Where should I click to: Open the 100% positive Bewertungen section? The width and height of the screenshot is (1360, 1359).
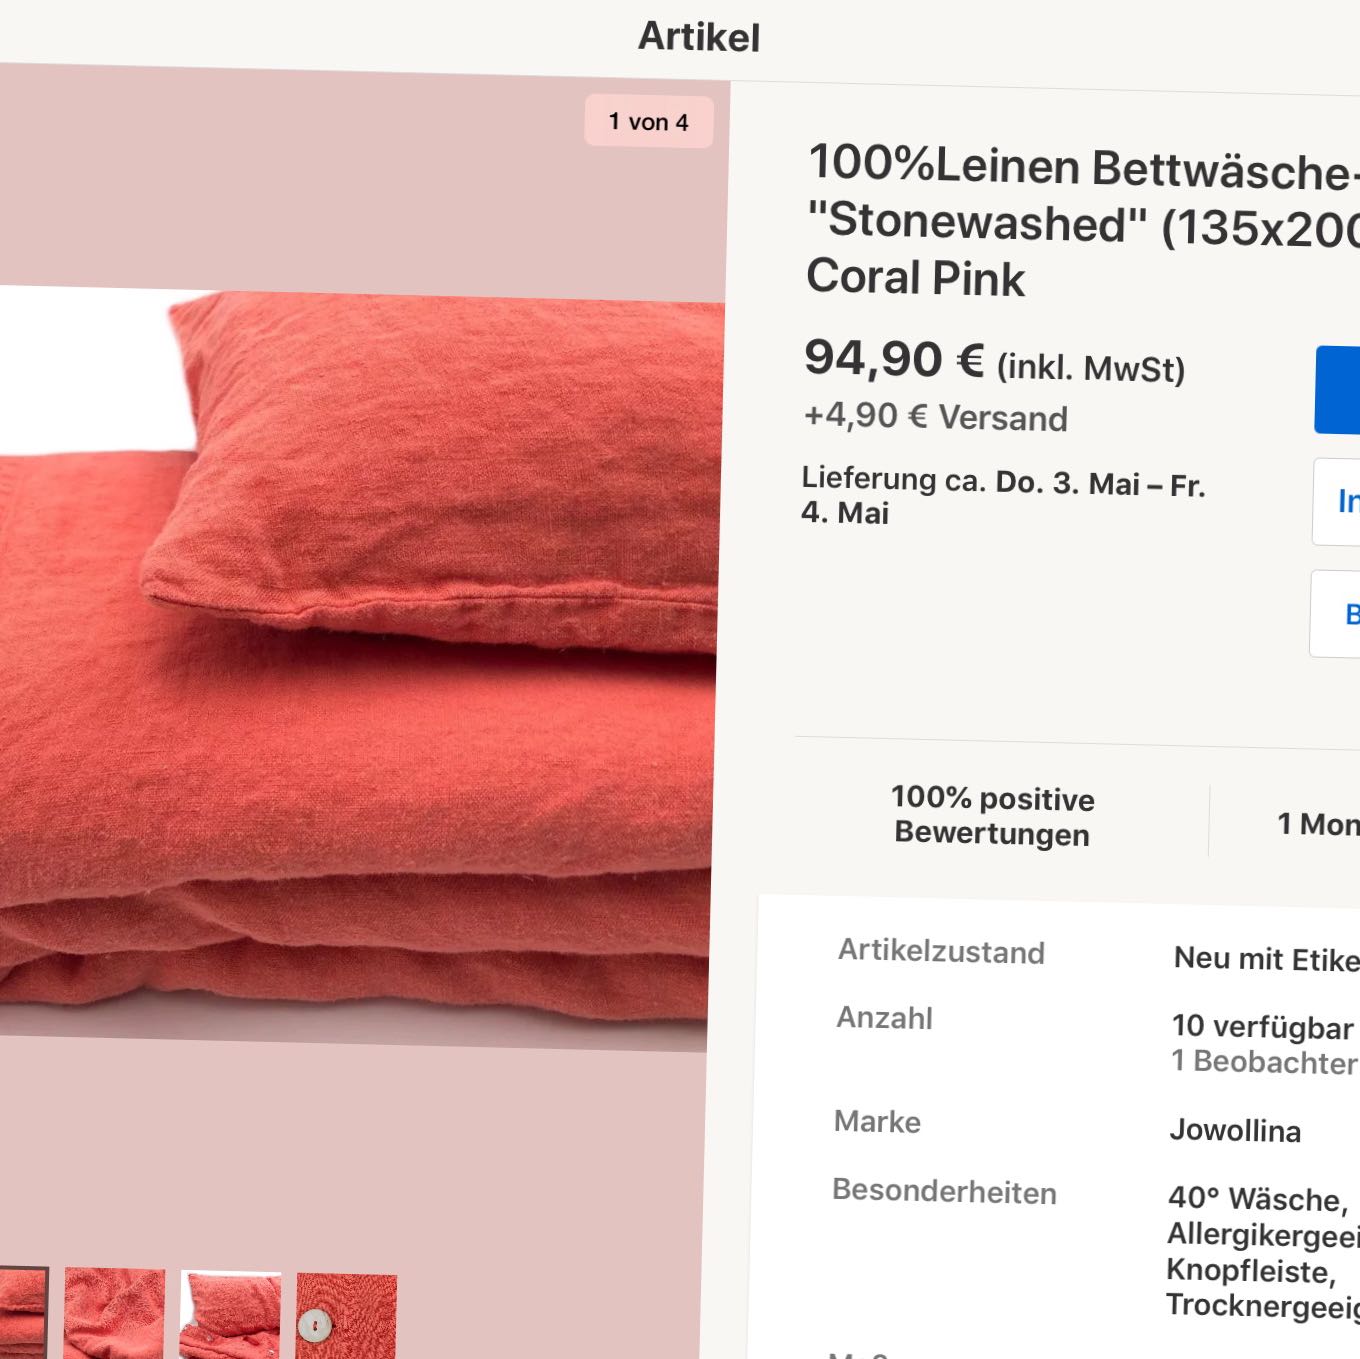click(992, 816)
